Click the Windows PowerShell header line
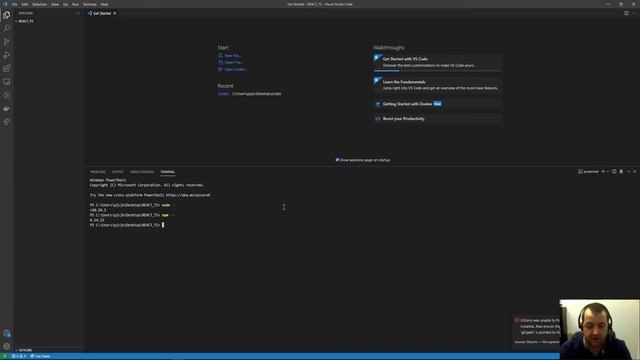 pyautogui.click(x=108, y=180)
